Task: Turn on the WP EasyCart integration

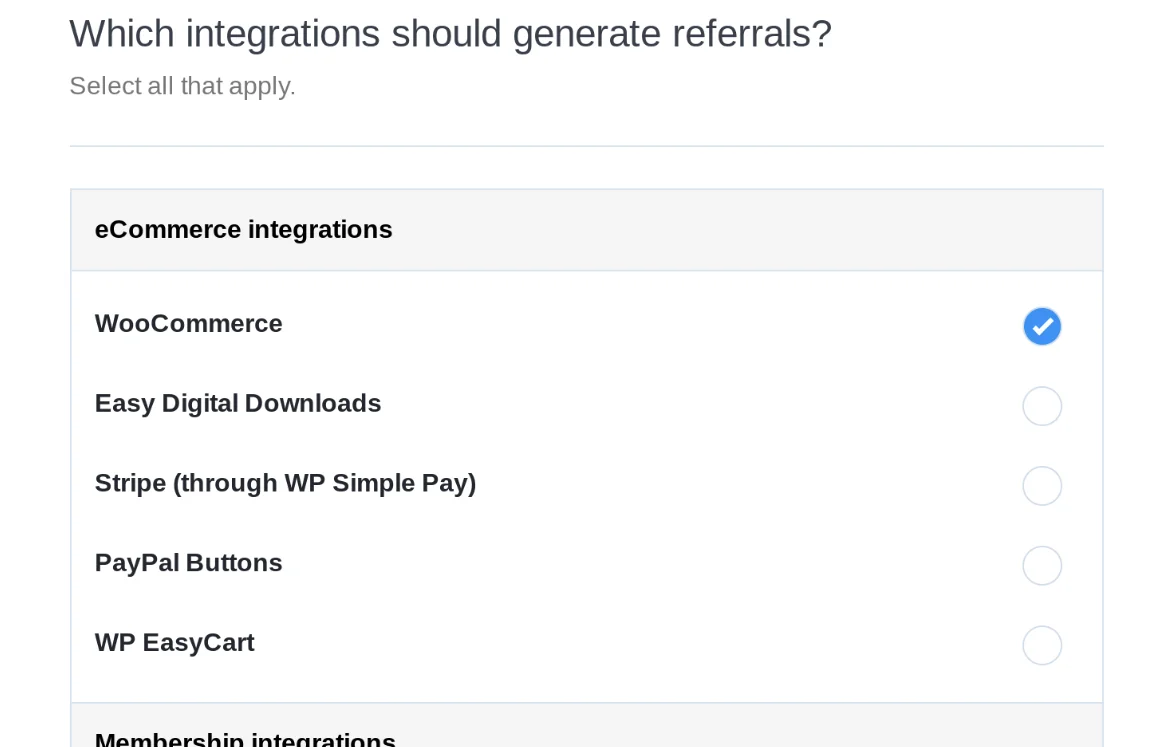Action: [x=1042, y=645]
